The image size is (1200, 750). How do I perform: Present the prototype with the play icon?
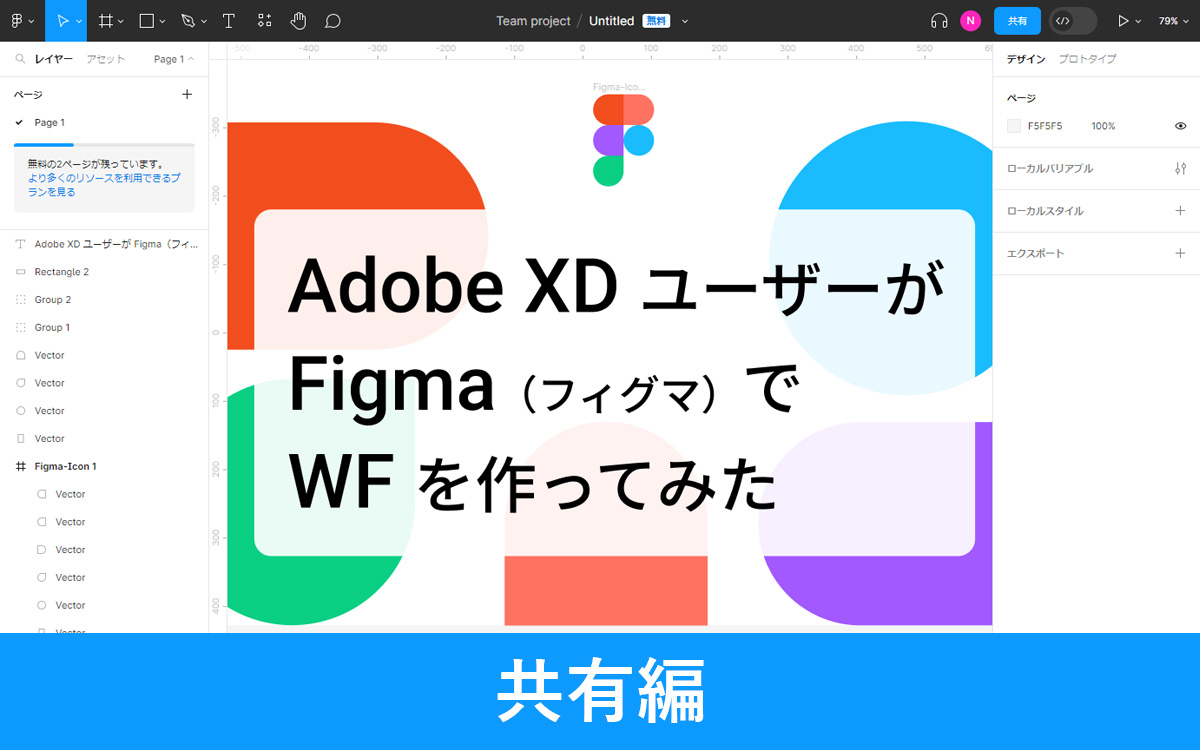[x=1123, y=20]
